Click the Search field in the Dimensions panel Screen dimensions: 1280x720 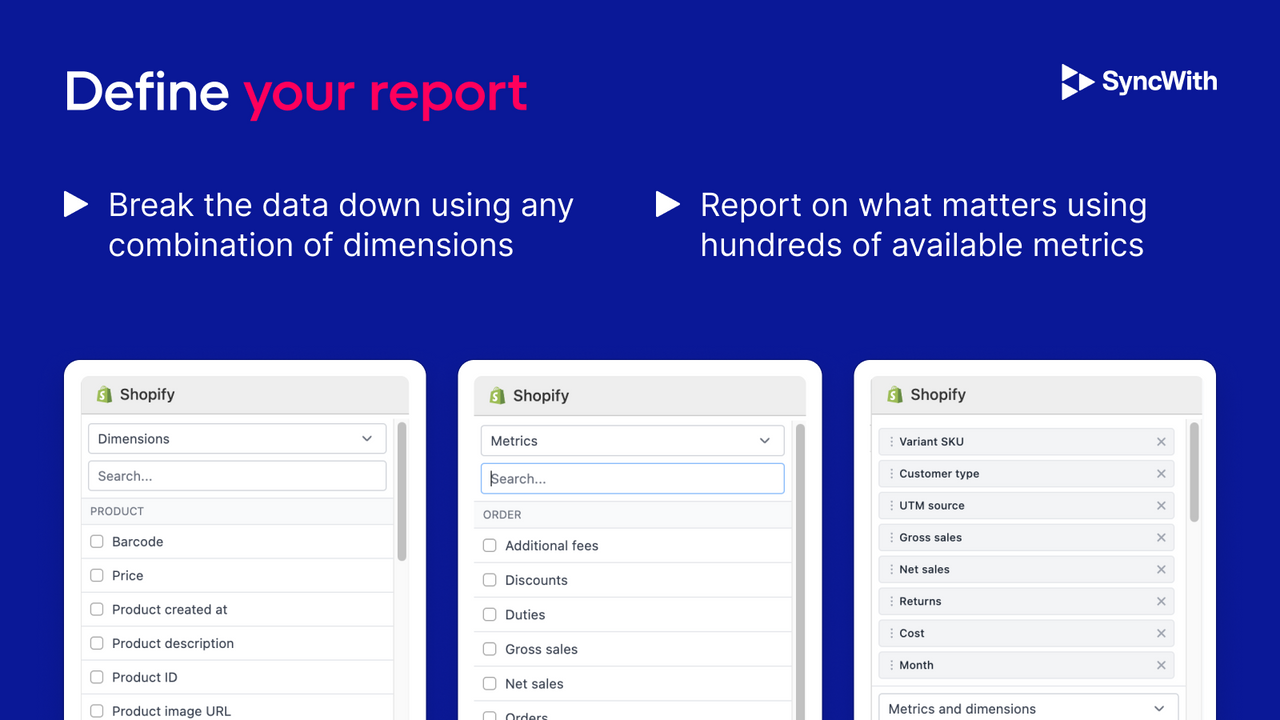coord(237,476)
